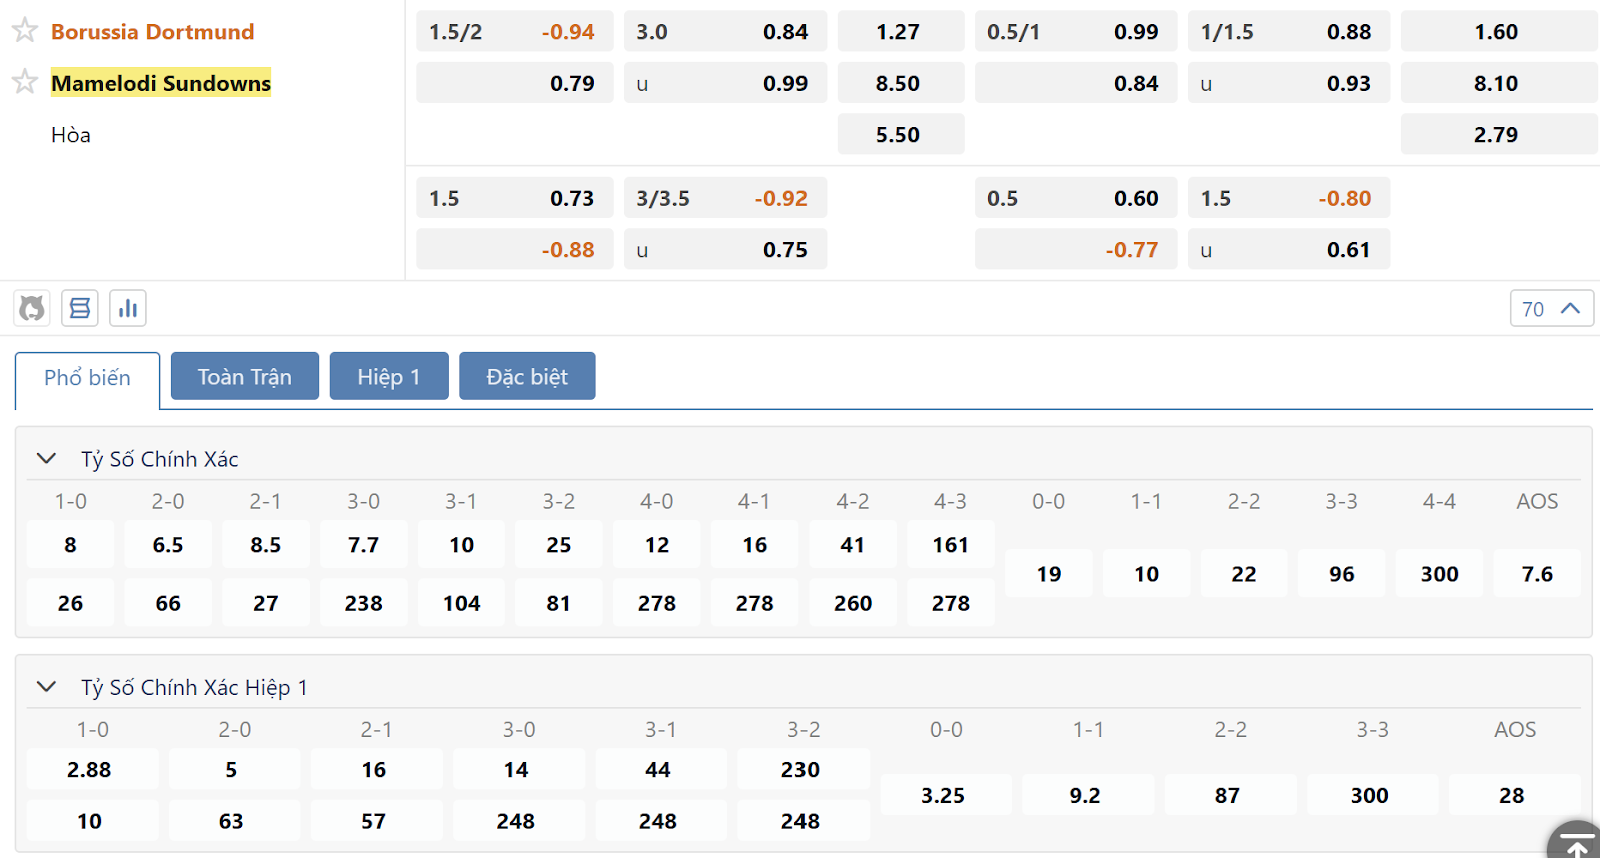Collapse the 70 markets counter
Viewport: 1600px width, 858px height.
click(1551, 308)
